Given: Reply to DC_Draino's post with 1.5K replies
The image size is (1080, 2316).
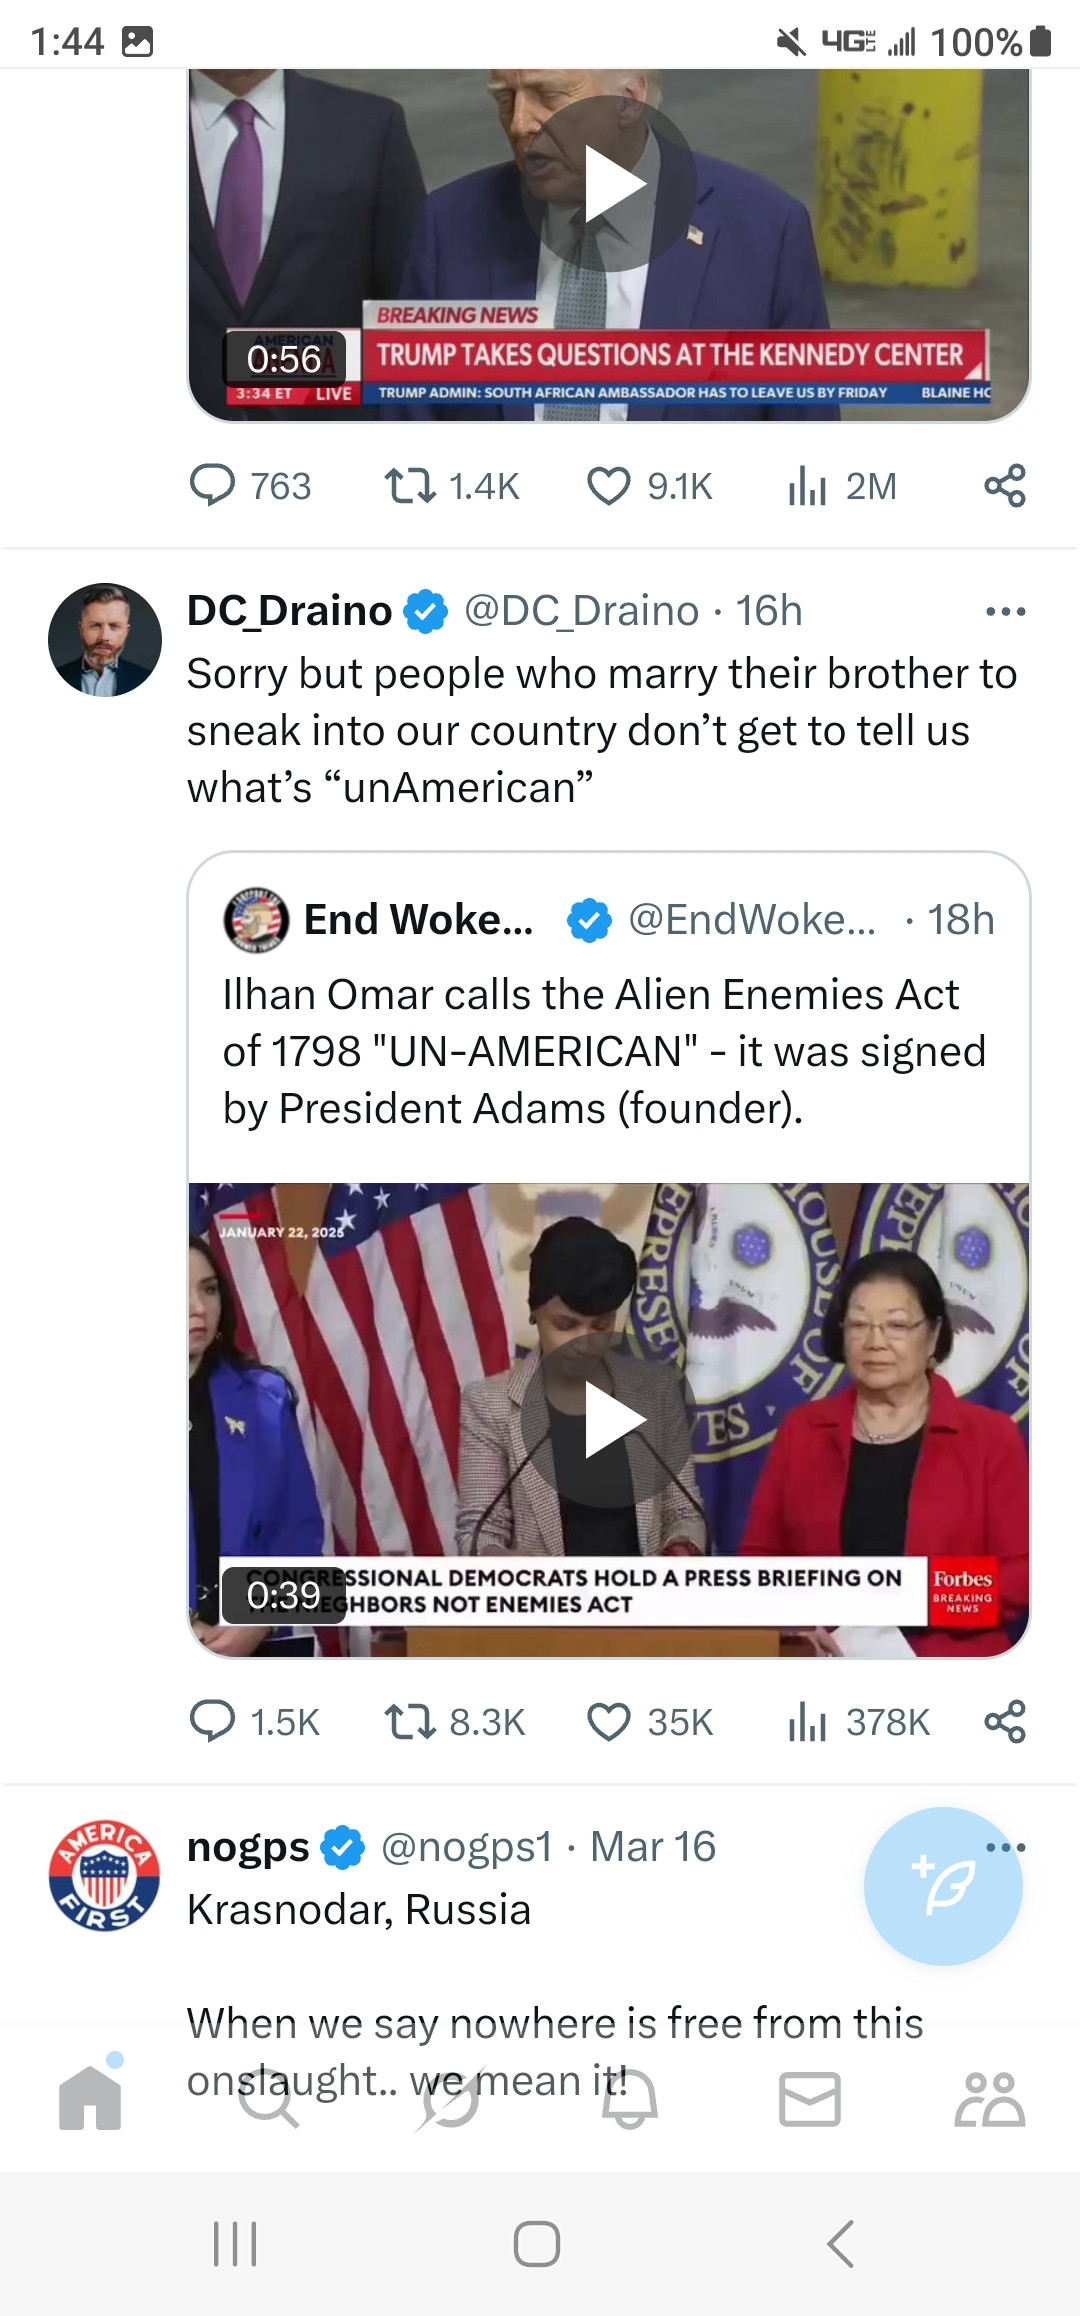Looking at the screenshot, I should coord(212,1721).
